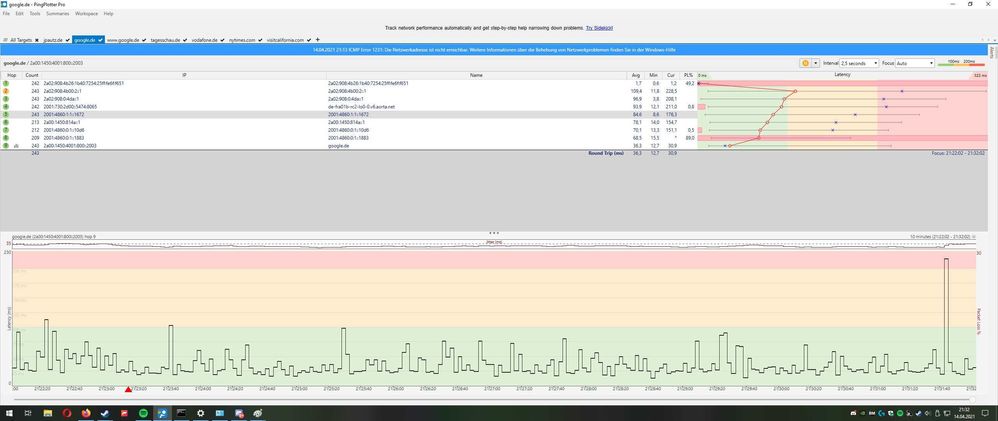
Task: Click the PL% column header
Action: [688, 75]
